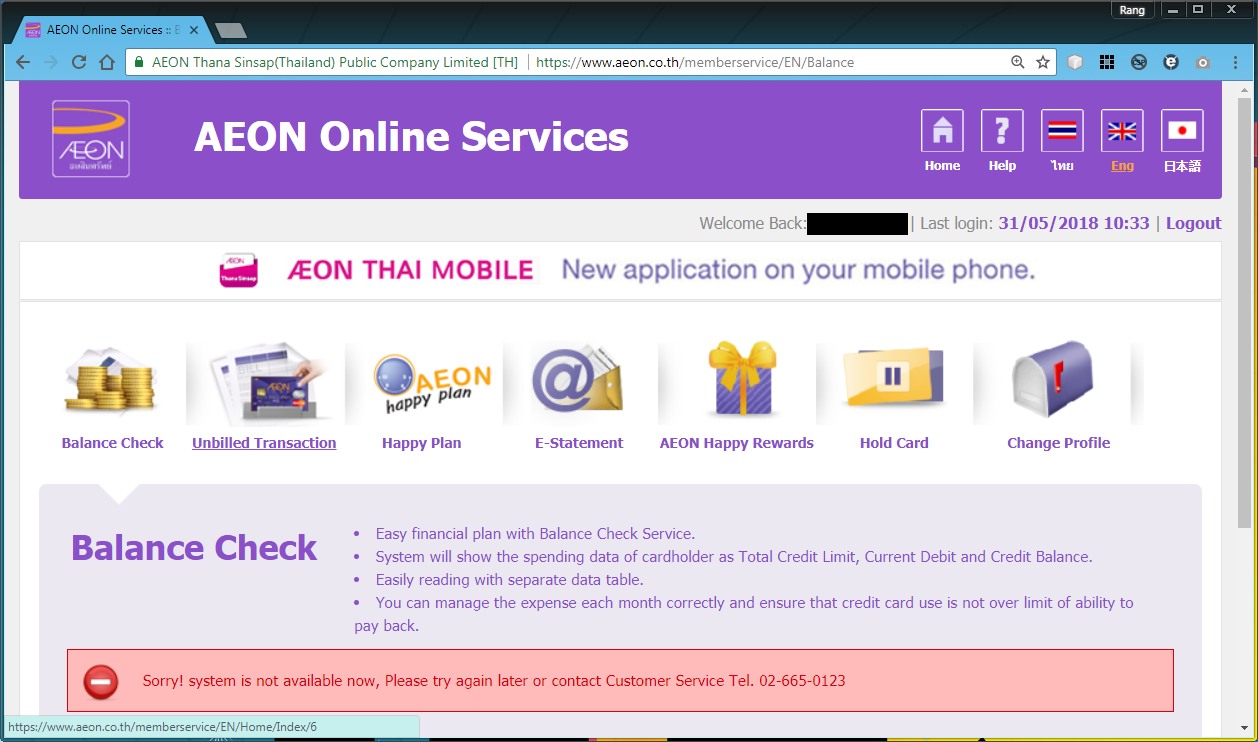The image size is (1258, 742).
Task: Close the AEON Online Services tab
Action: coord(194,30)
